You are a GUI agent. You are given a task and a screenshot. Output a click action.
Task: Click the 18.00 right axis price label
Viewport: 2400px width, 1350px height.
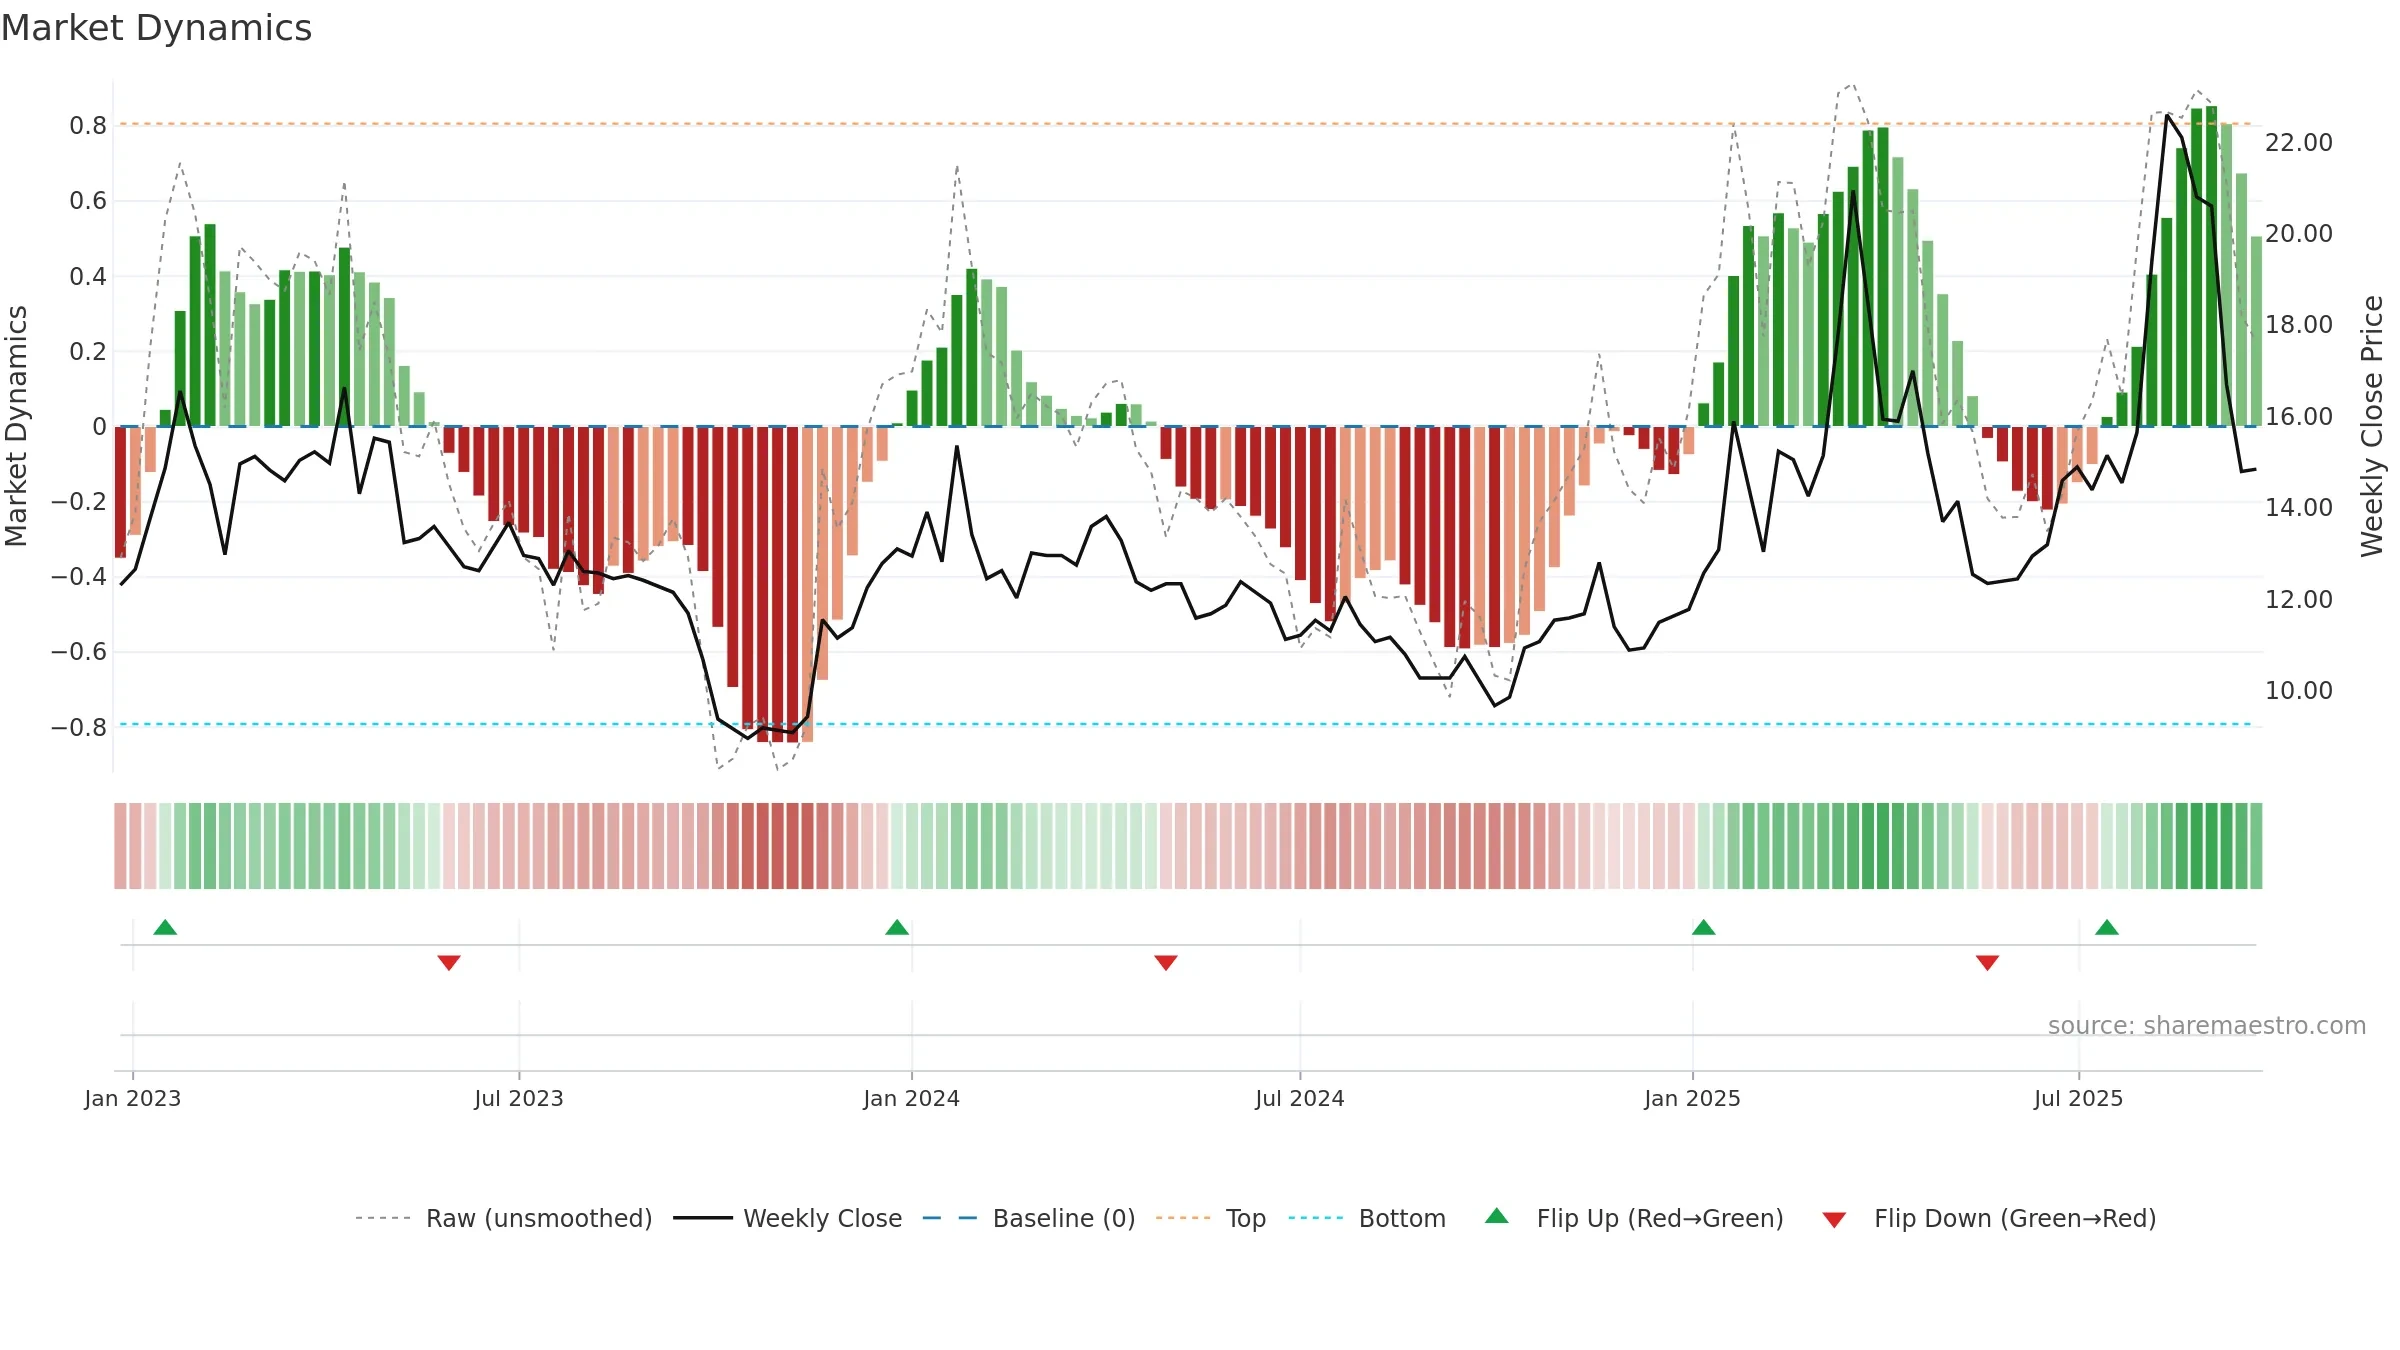2299,325
